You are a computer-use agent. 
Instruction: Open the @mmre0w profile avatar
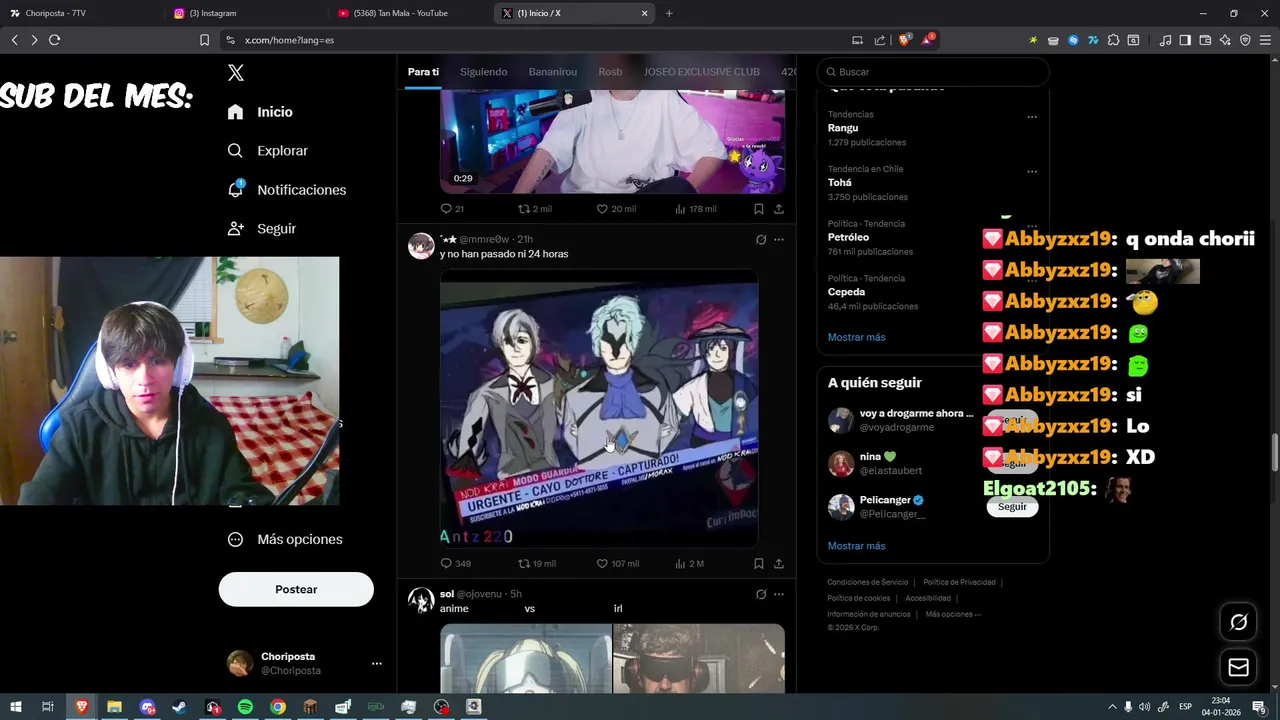(x=421, y=246)
